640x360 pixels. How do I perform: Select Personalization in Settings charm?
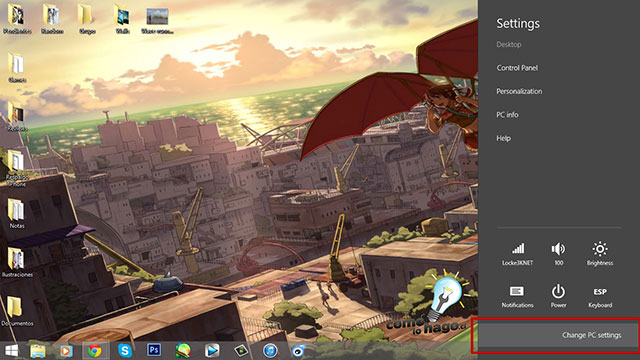tap(519, 91)
